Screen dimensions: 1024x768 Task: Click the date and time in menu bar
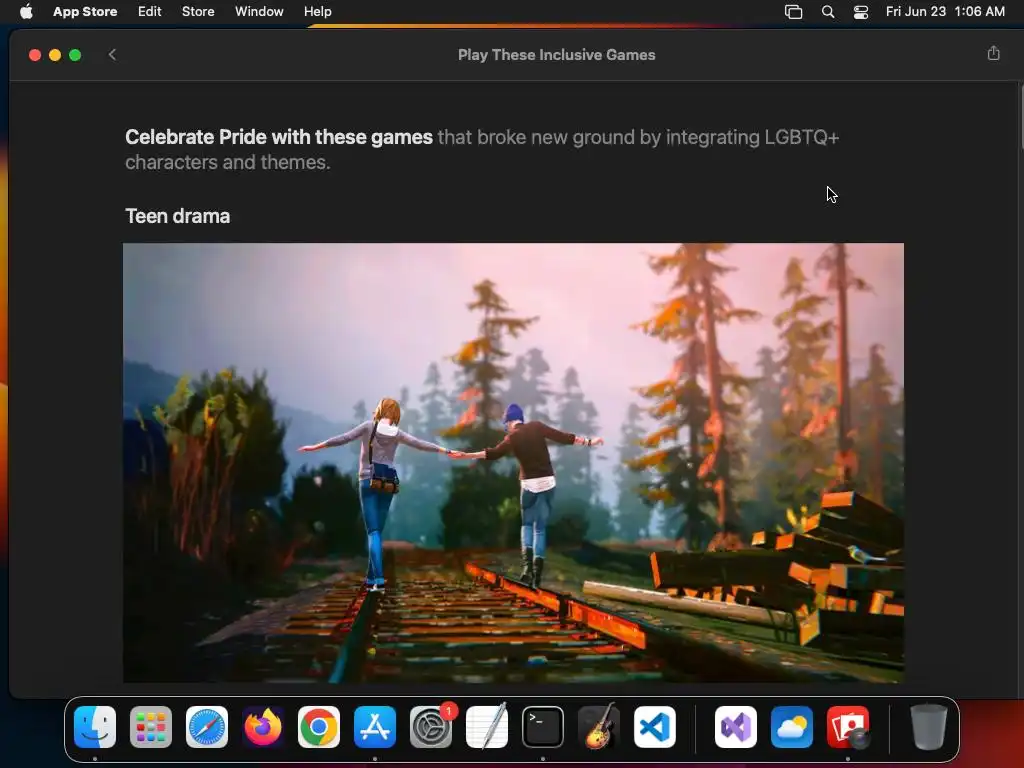(x=945, y=12)
